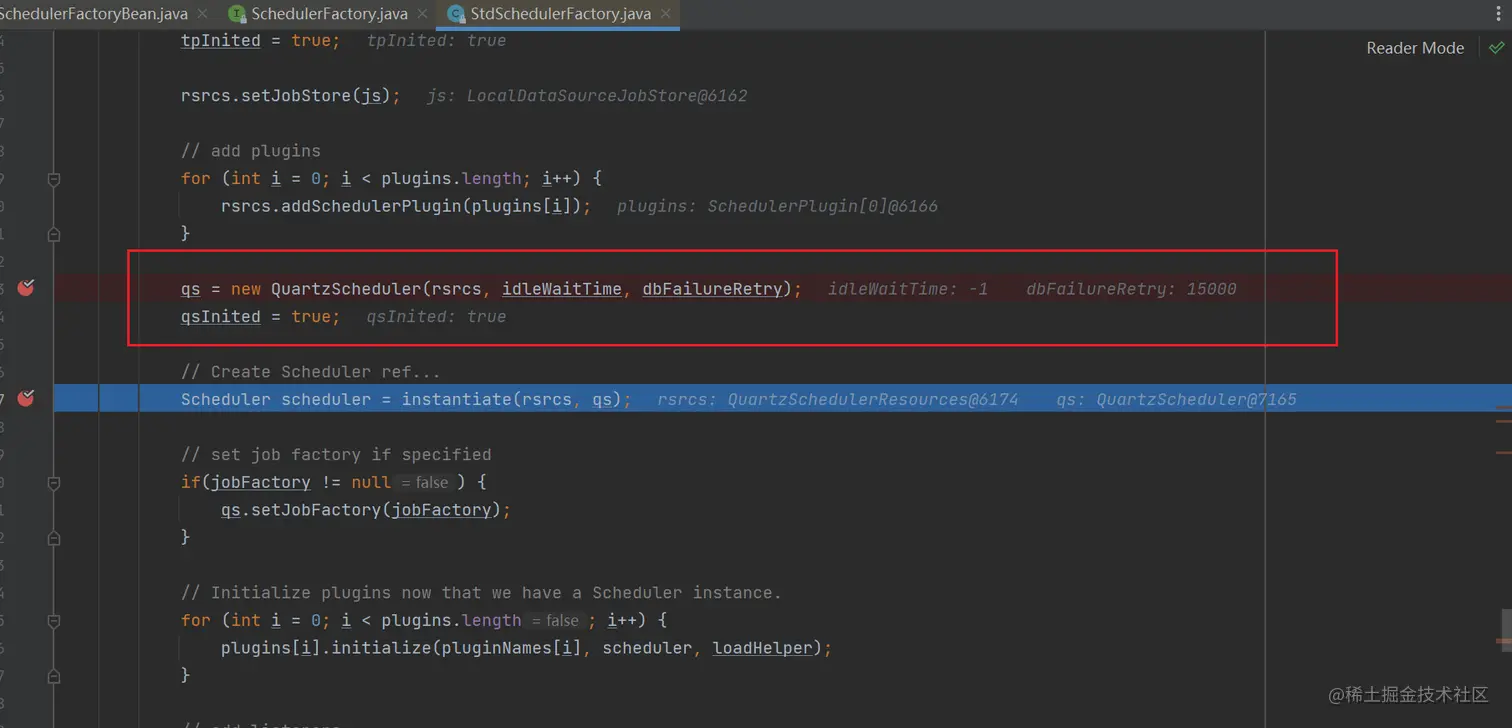The image size is (1512, 728).
Task: Click the 'tpInited = true;' statement
Action: tap(260, 41)
